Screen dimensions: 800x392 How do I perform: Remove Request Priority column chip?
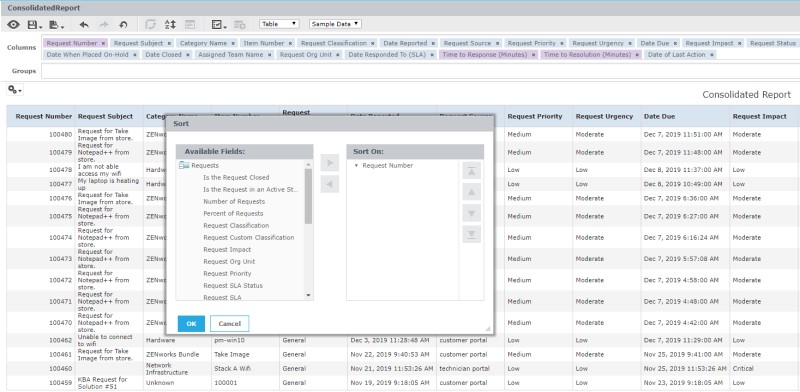[562, 43]
